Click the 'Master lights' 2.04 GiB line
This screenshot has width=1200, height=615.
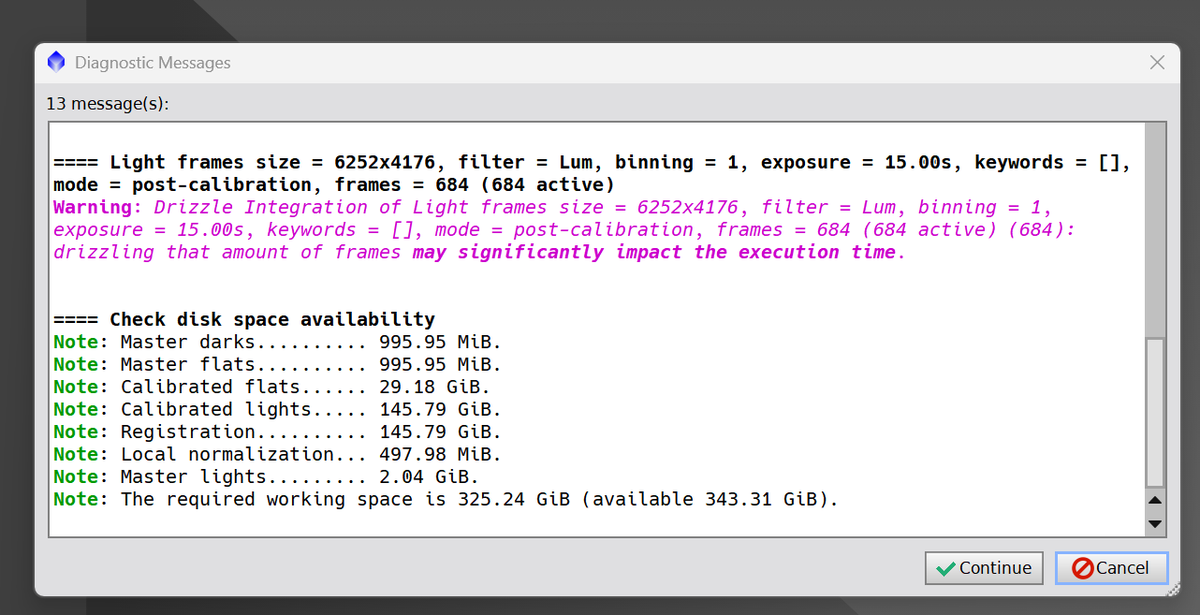click(266, 476)
